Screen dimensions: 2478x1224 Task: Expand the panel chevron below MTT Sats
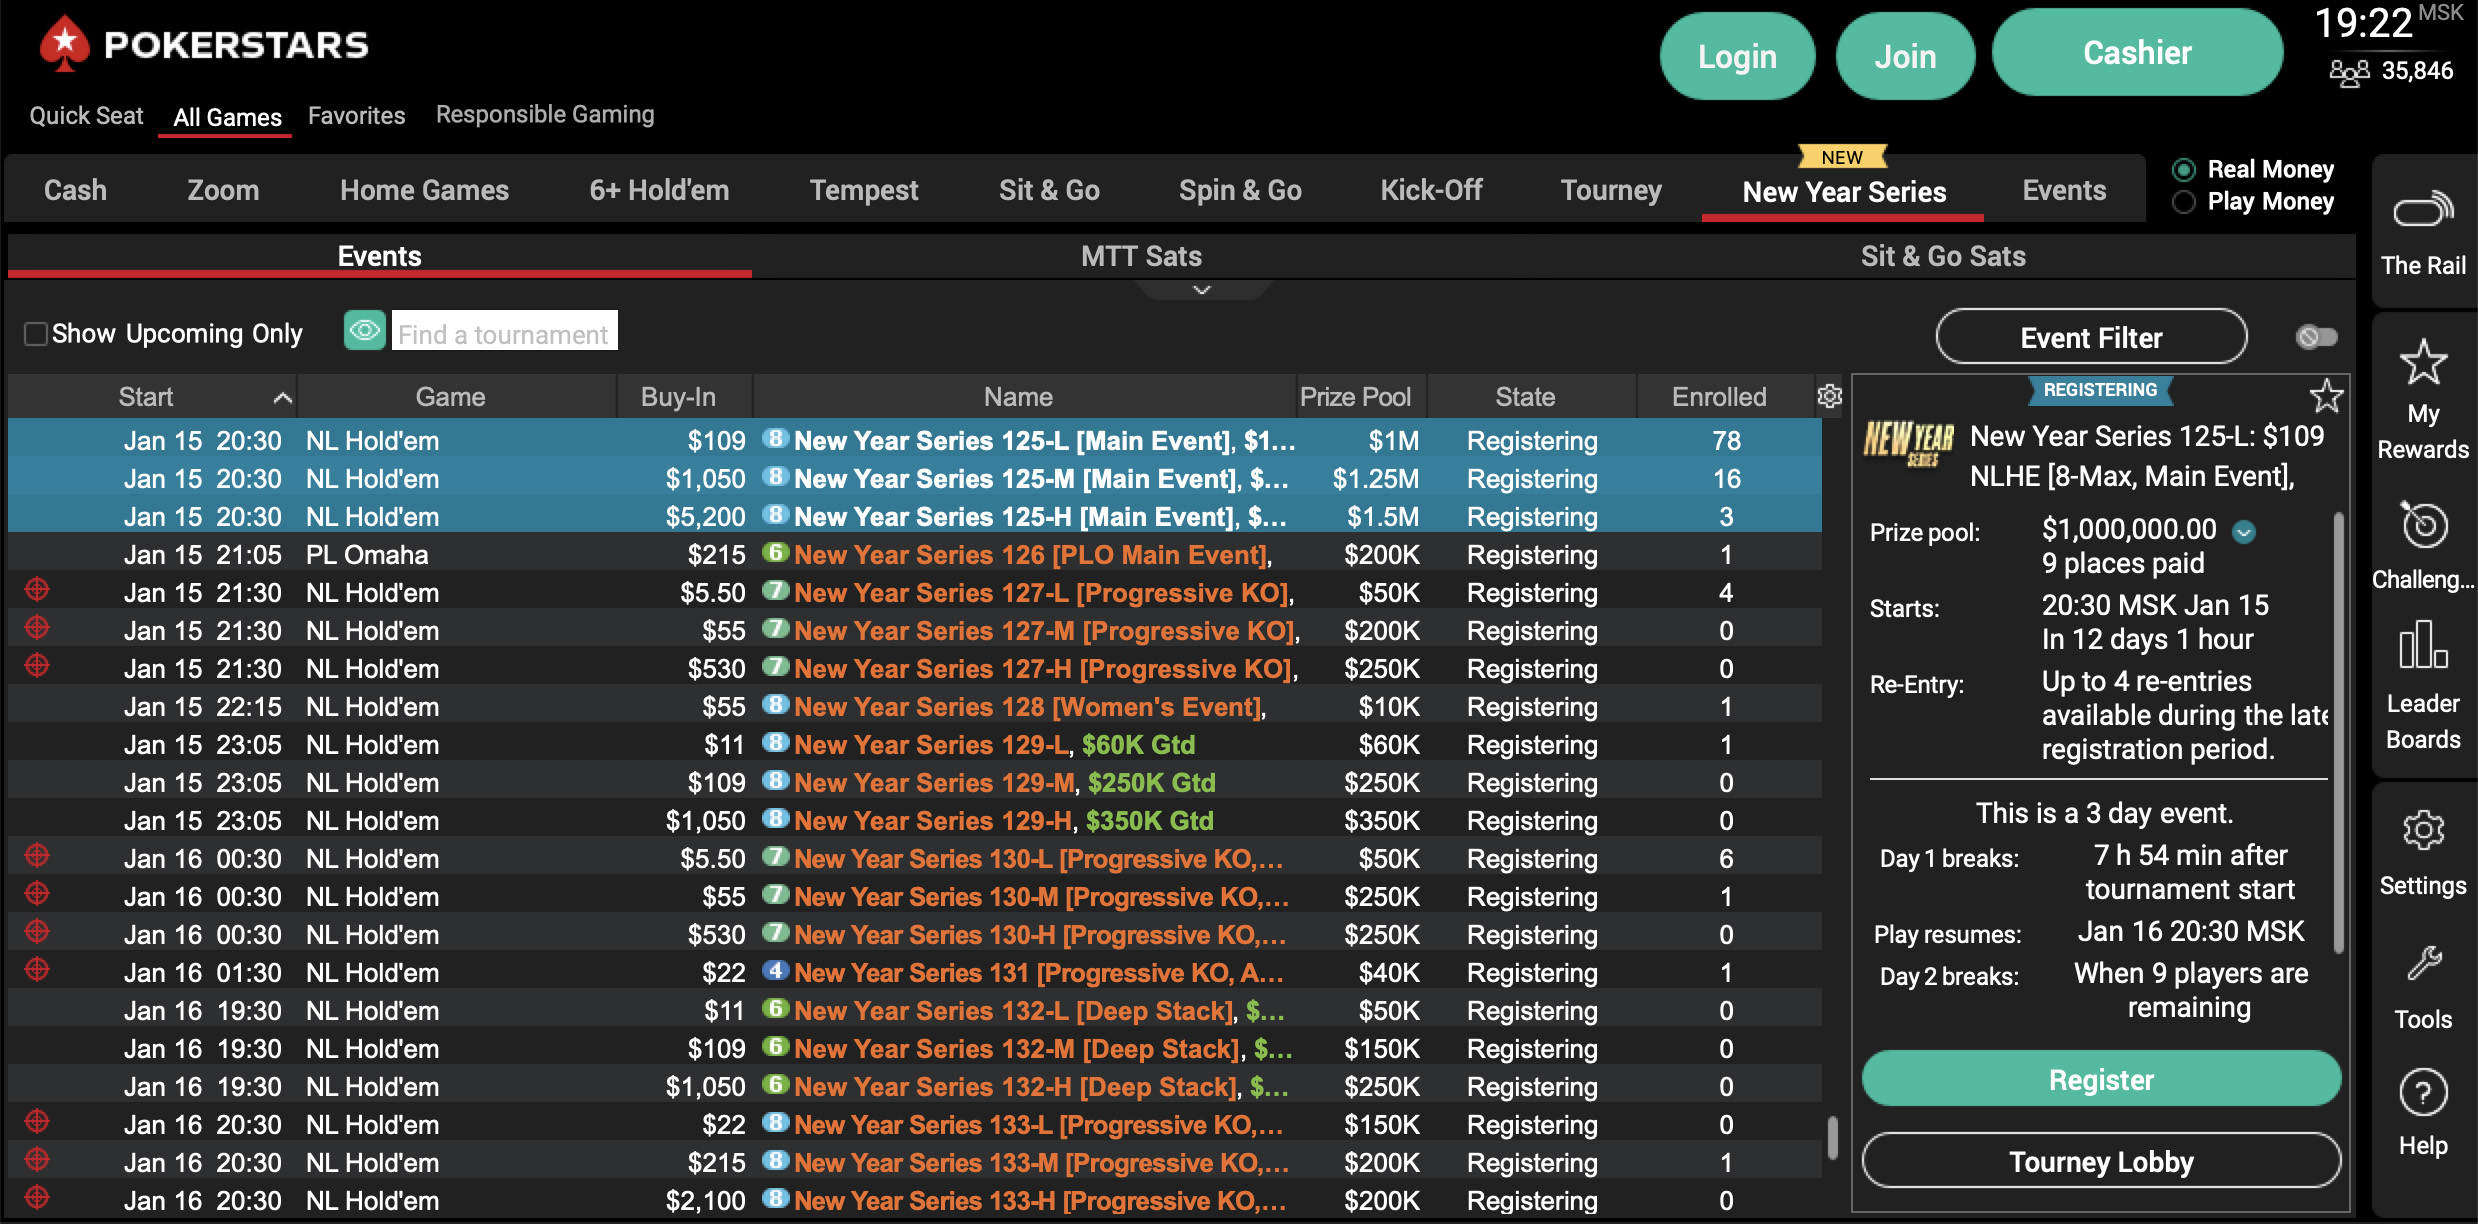[x=1202, y=290]
